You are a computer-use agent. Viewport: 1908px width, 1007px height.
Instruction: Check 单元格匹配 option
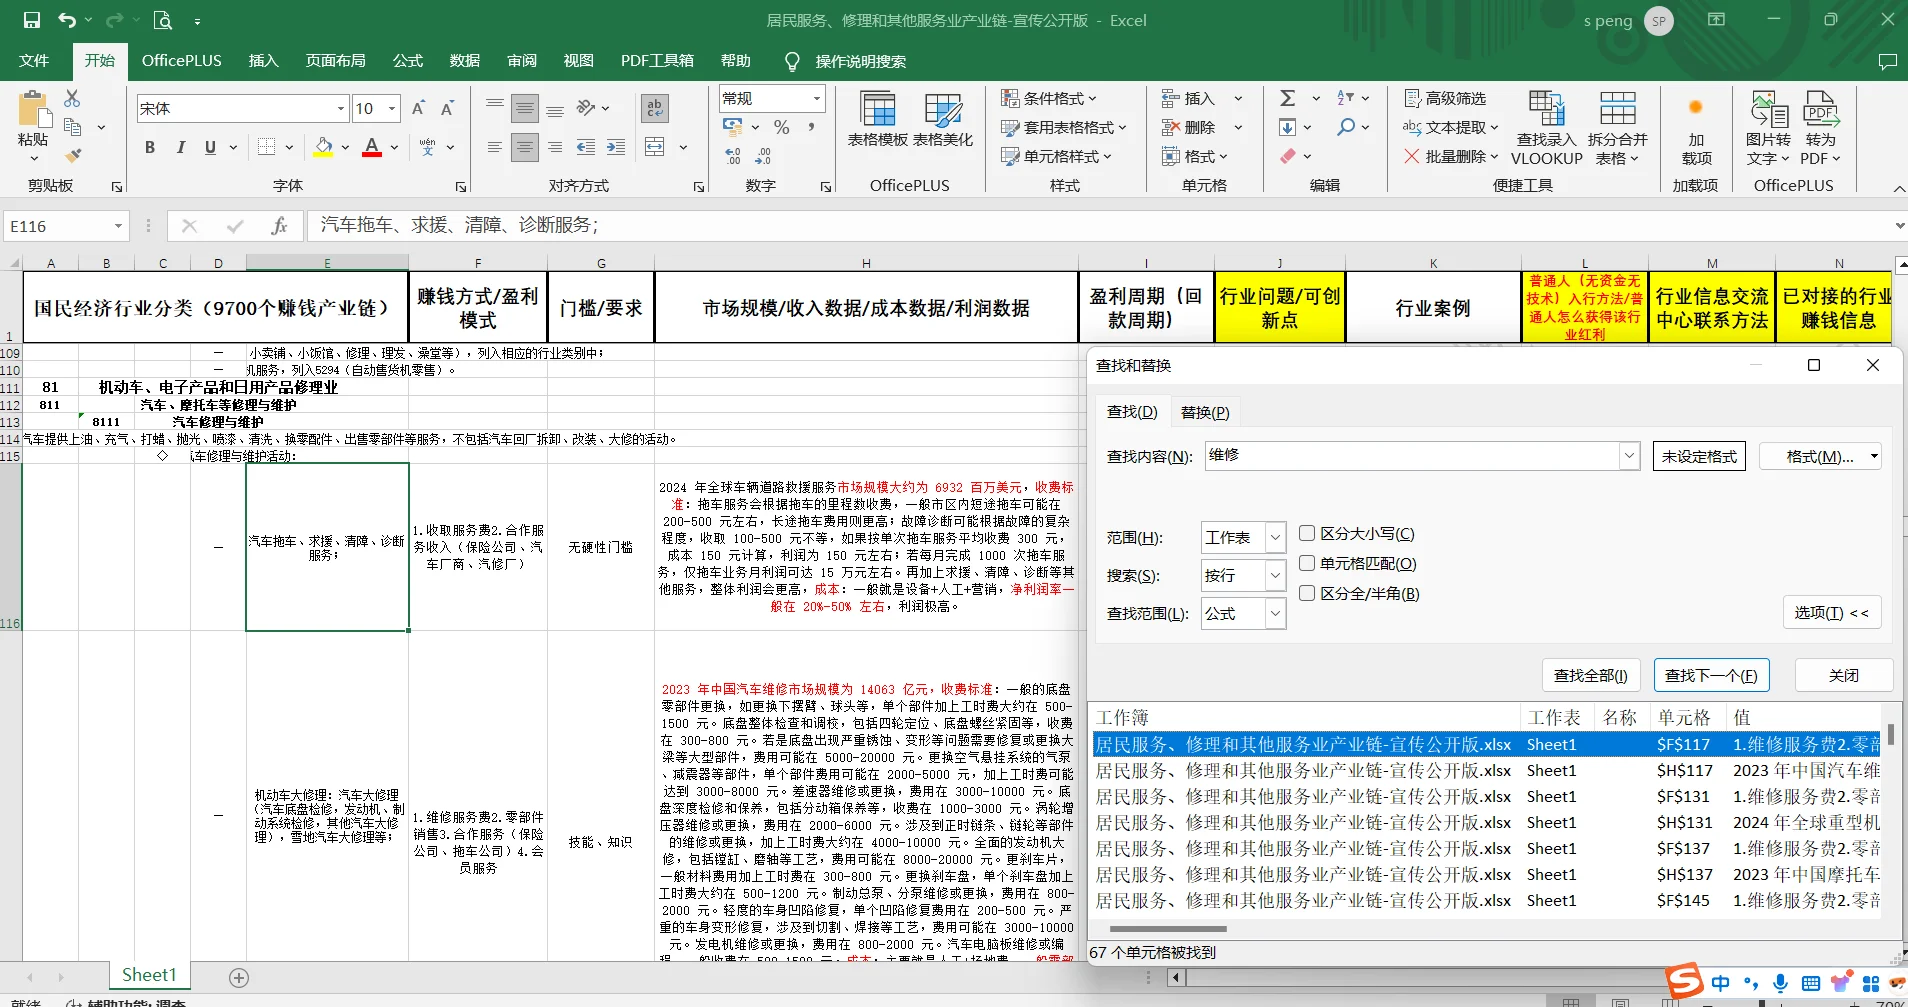[x=1307, y=563]
